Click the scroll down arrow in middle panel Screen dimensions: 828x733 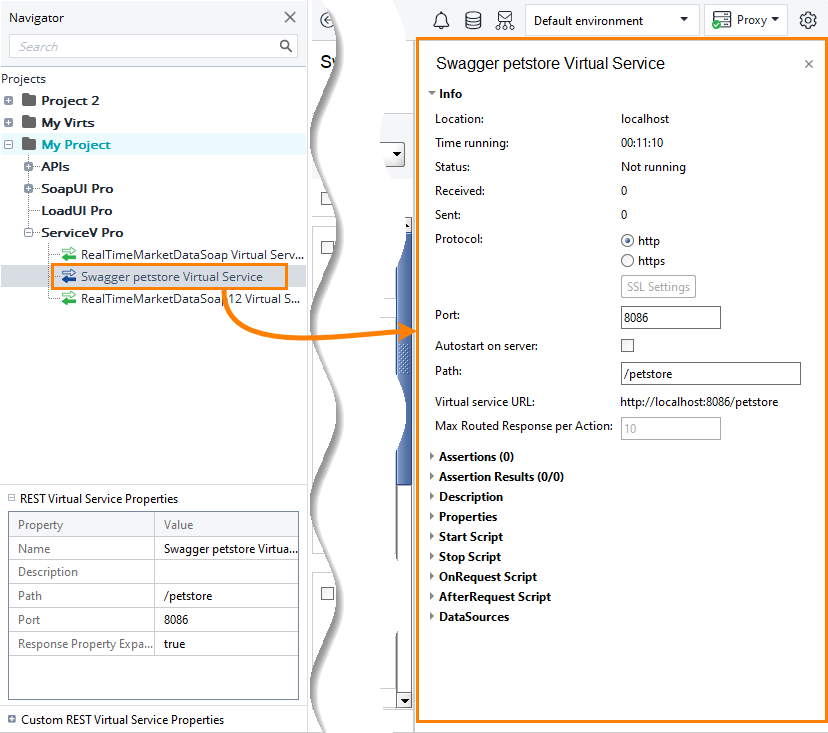click(404, 701)
